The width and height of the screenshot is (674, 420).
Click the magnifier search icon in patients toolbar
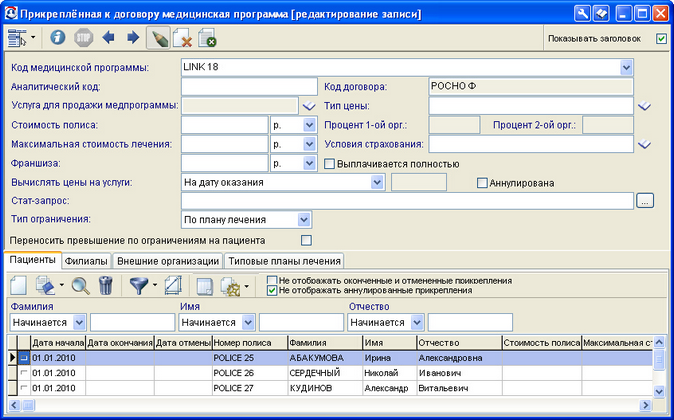(80, 286)
